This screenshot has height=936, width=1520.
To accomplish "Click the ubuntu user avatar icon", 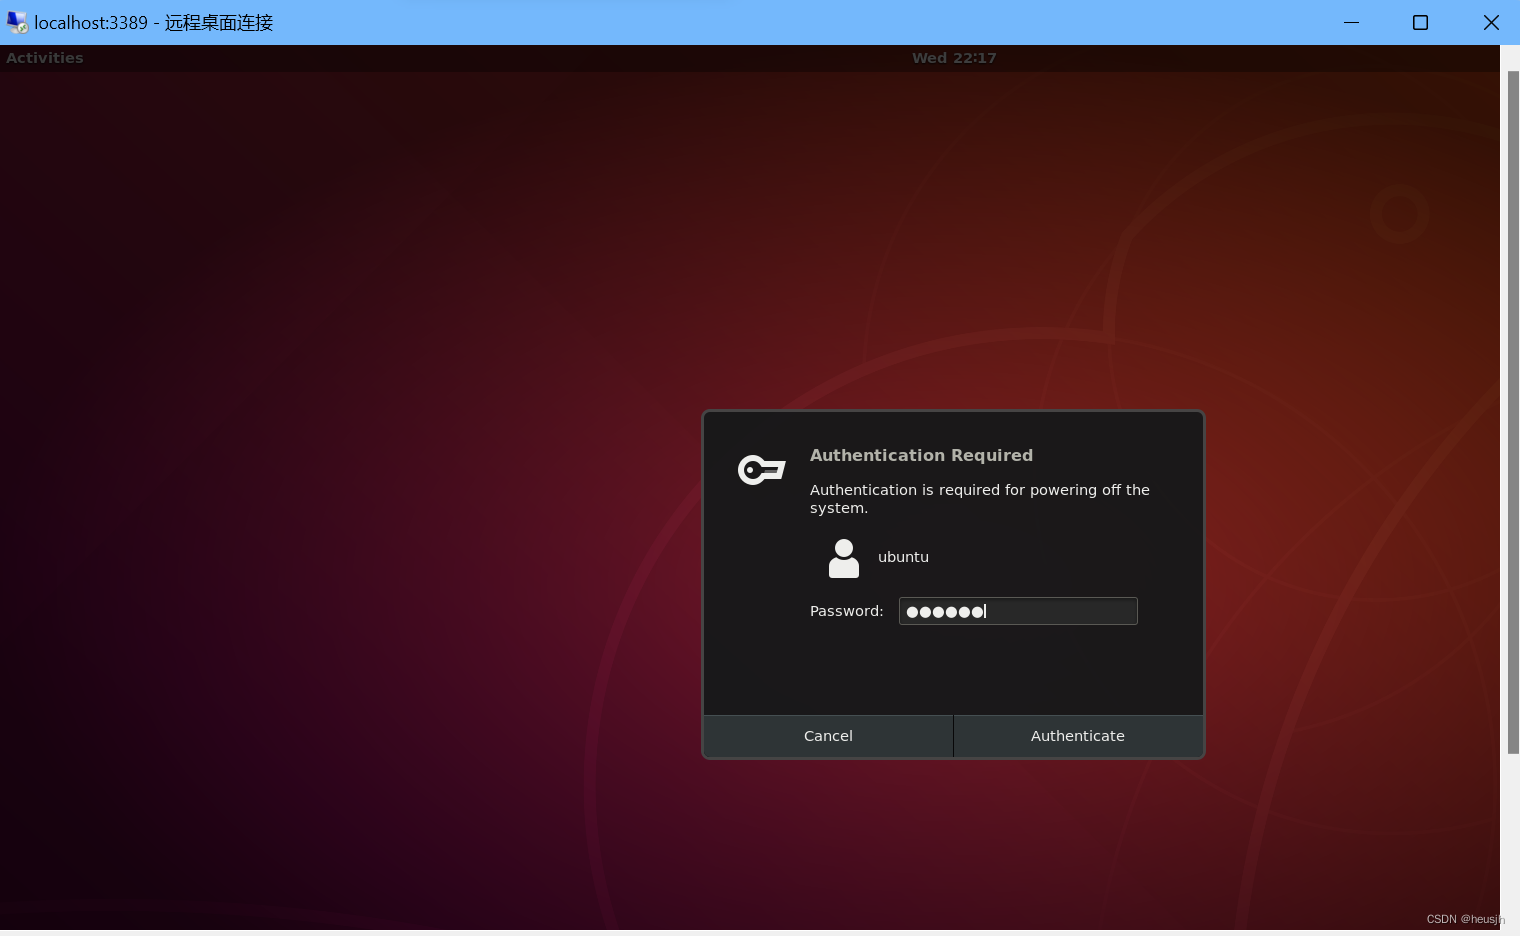I will (844, 558).
